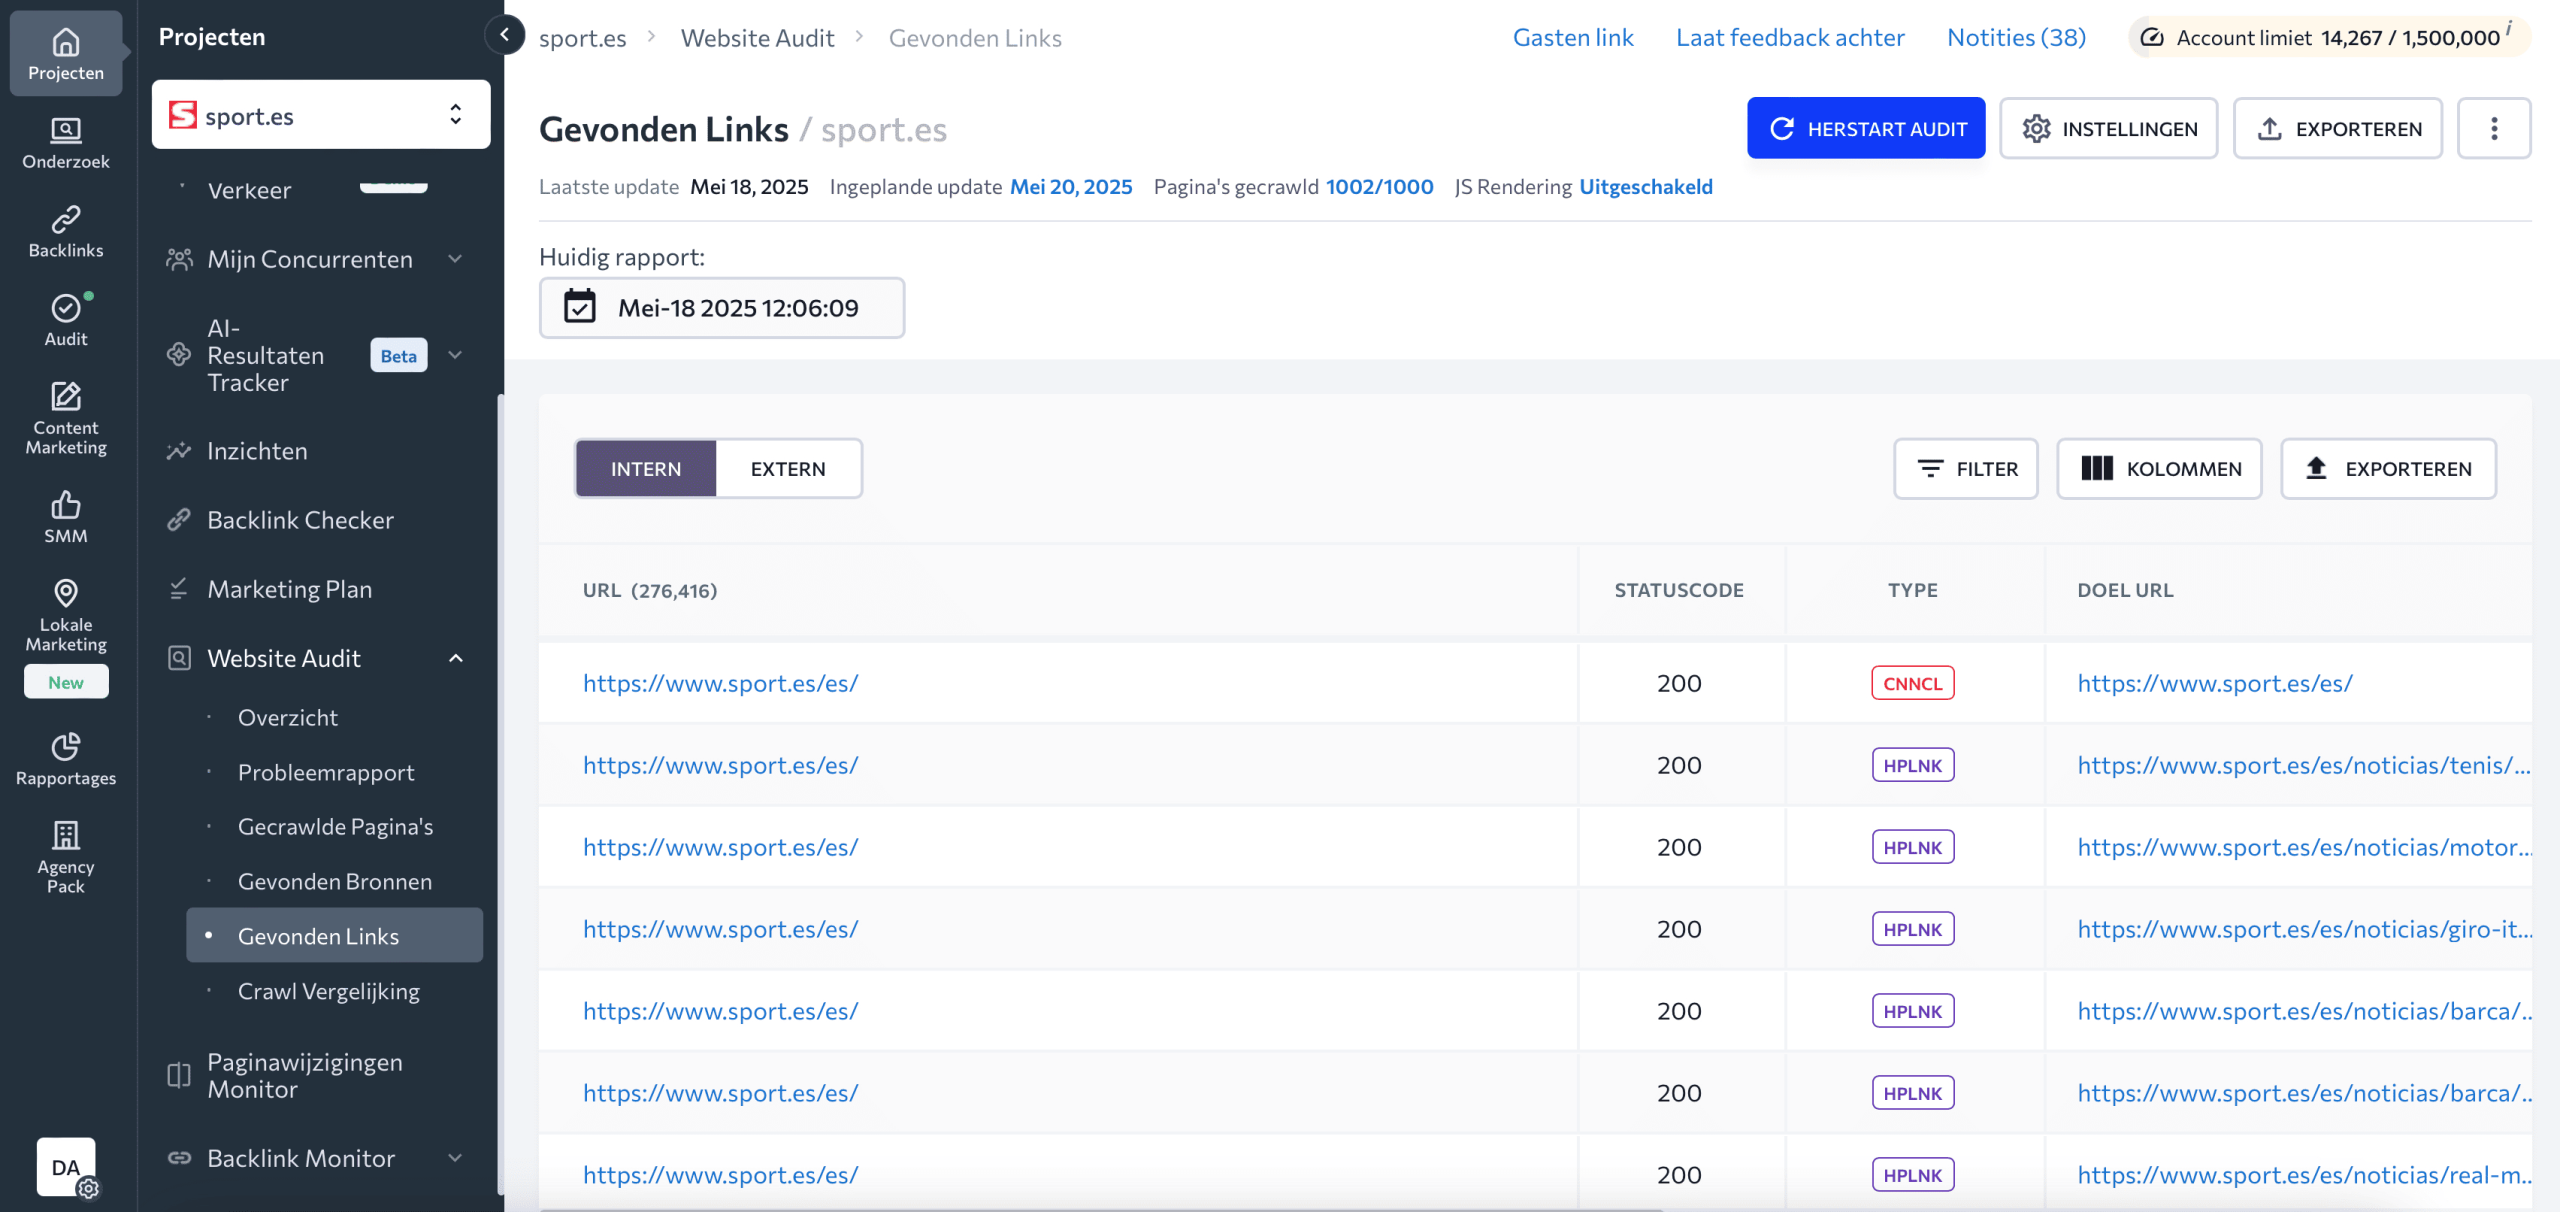Expand Backlink Monitor chevron
This screenshot has width=2560, height=1212.
pos(455,1158)
